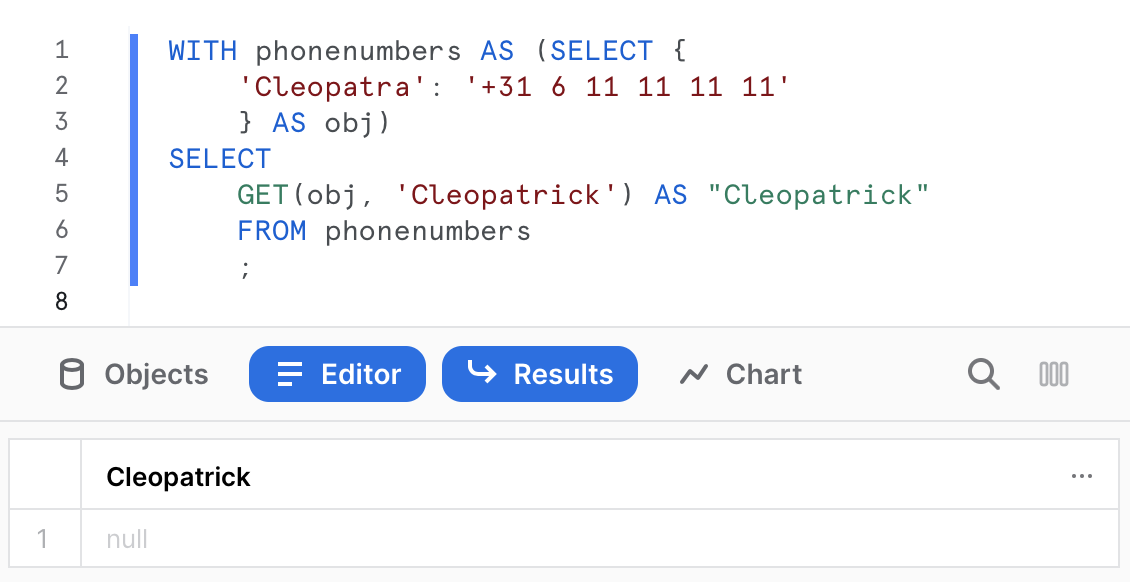Screen dimensions: 1130x582
Task: Click the WITH keyword on line 1
Action: 203,50
